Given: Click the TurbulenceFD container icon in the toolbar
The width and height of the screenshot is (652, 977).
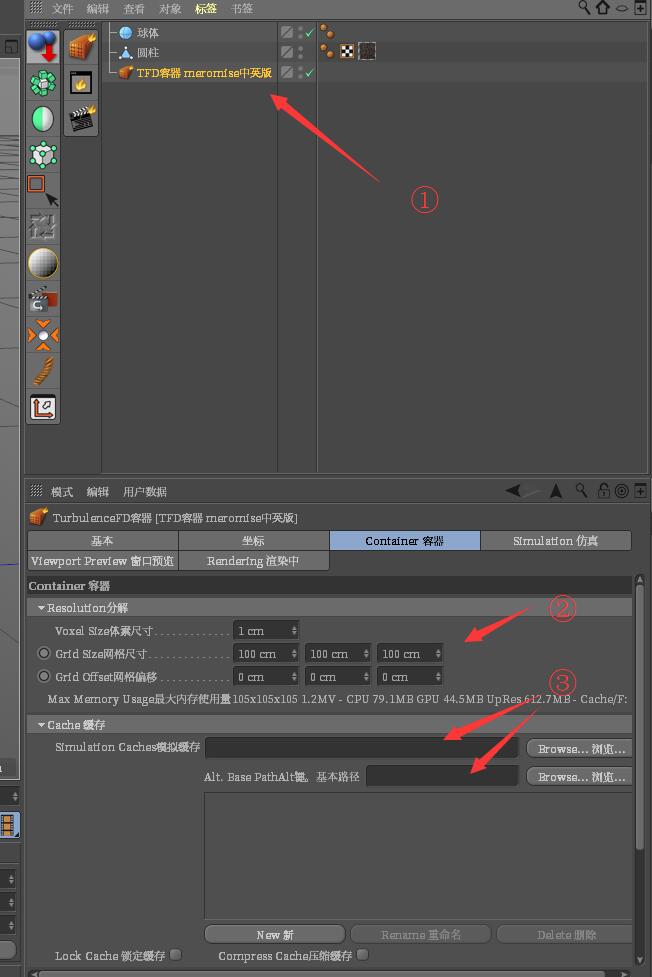Looking at the screenshot, I should click(81, 48).
